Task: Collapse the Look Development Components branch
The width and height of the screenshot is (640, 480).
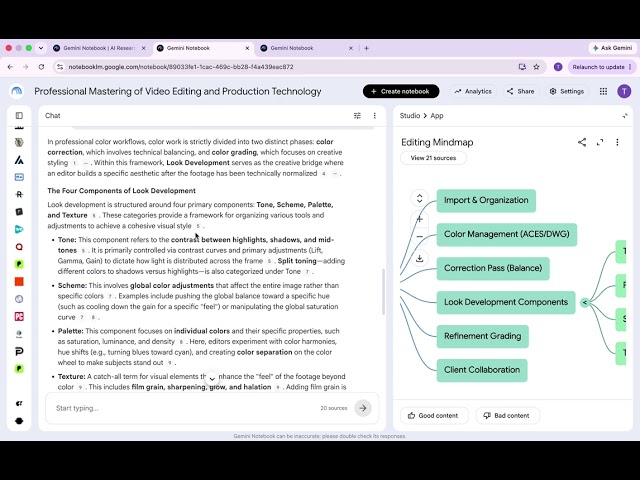Action: pyautogui.click(x=584, y=302)
